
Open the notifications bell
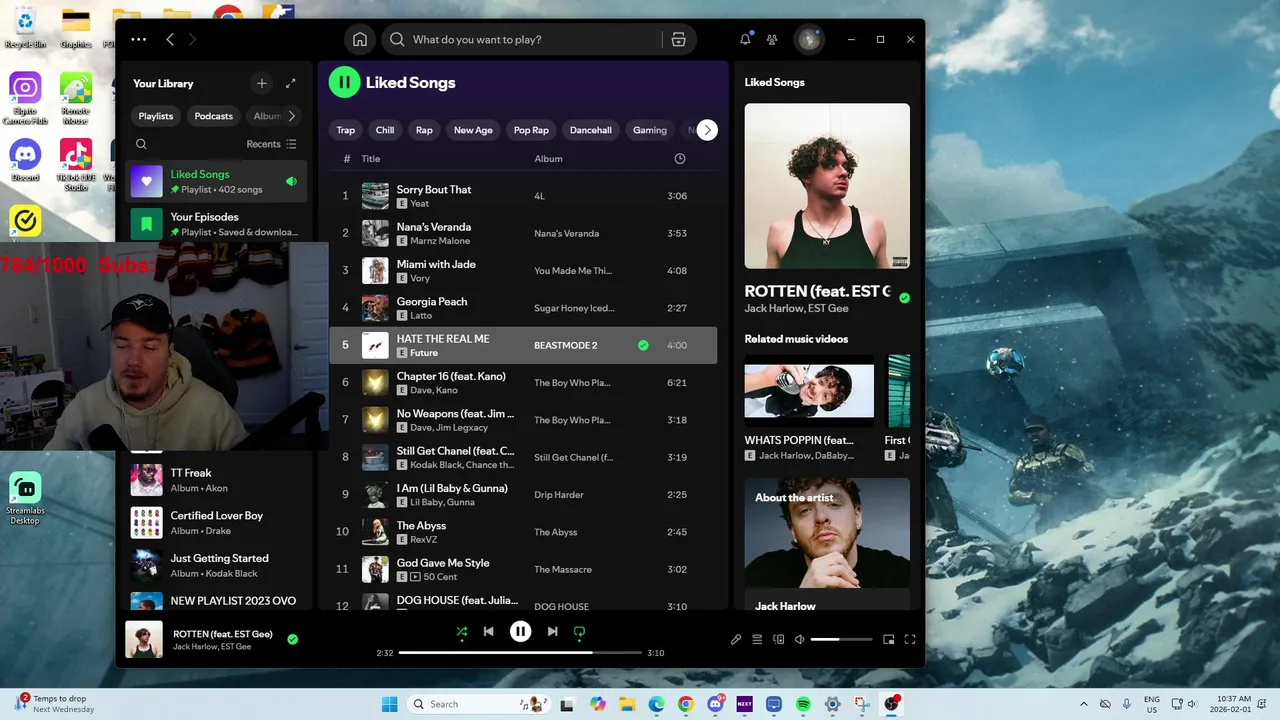click(745, 39)
